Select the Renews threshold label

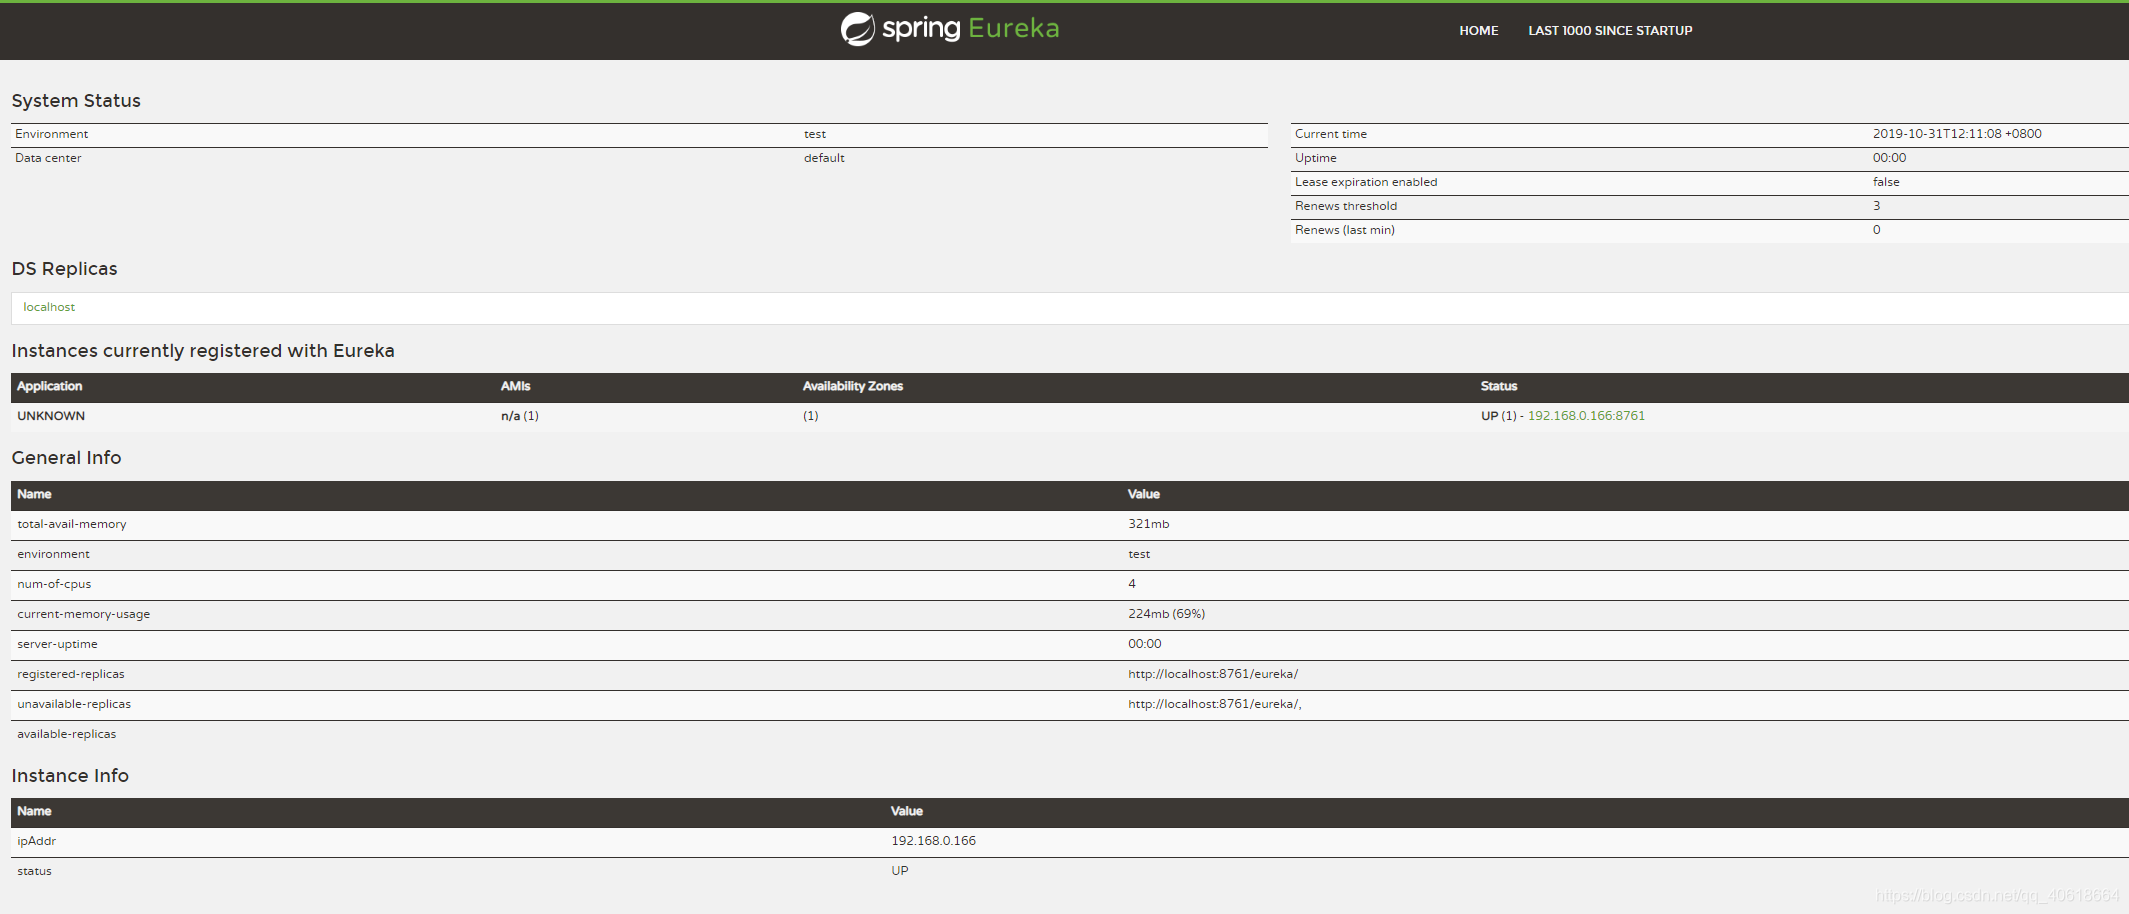[x=1346, y=206]
